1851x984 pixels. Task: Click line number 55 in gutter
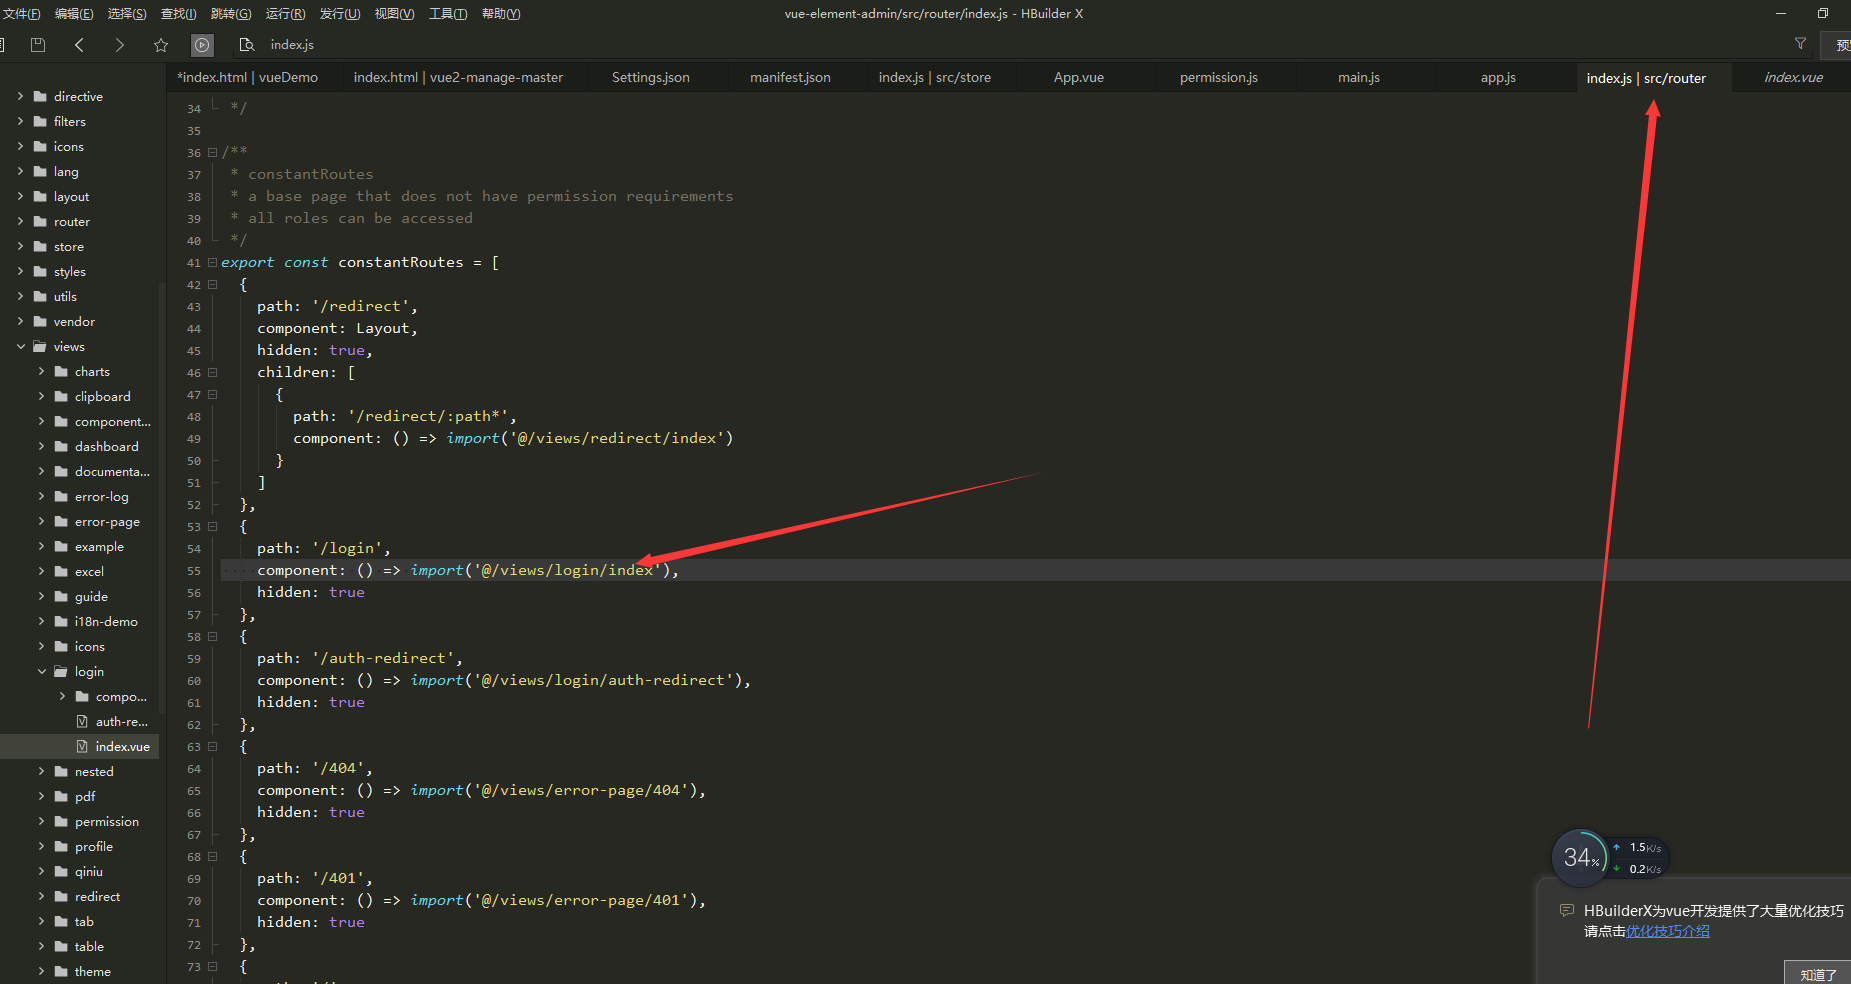(194, 571)
